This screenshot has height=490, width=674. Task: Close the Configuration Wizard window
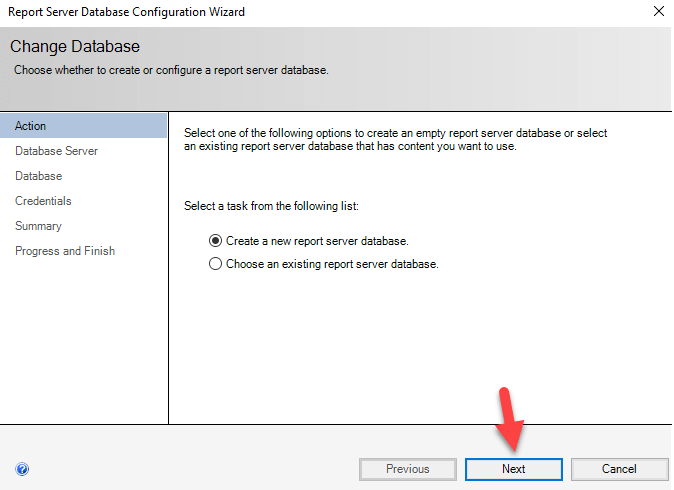click(658, 12)
